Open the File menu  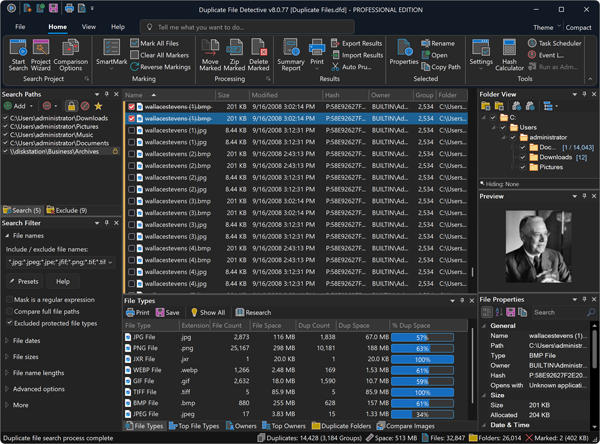(x=20, y=27)
